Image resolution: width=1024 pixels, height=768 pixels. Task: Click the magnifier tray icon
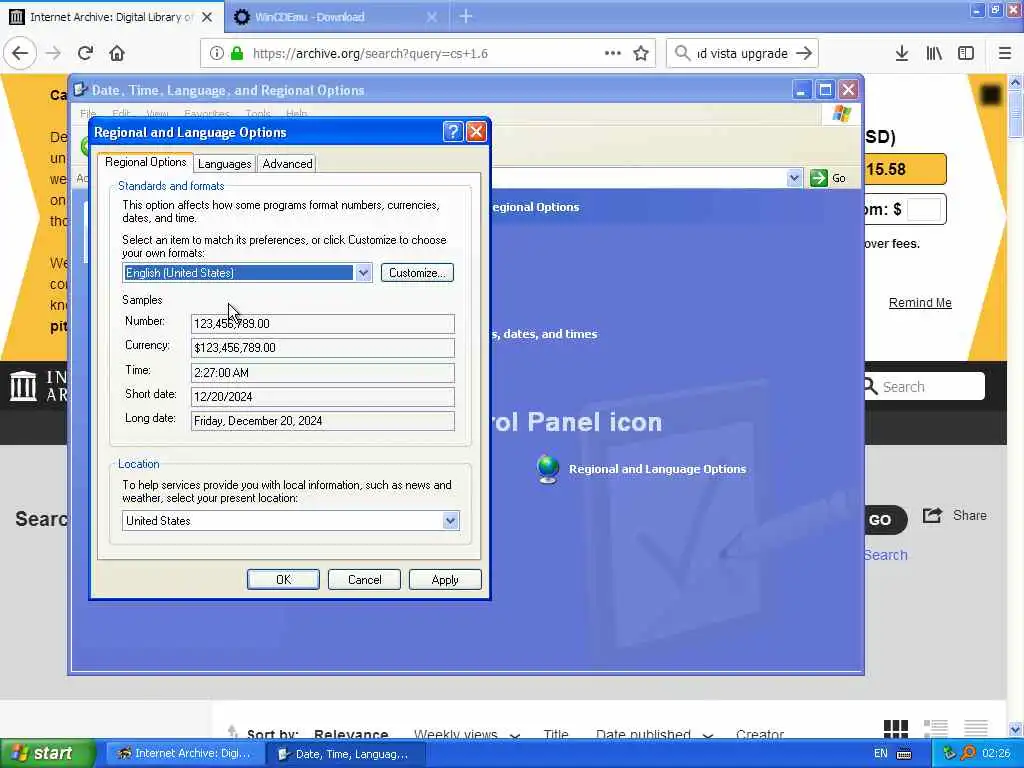point(968,754)
